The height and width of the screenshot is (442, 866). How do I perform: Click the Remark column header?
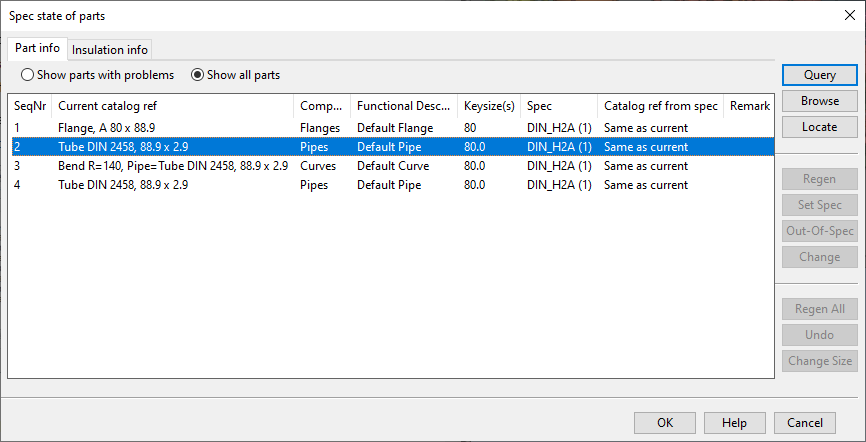749,106
